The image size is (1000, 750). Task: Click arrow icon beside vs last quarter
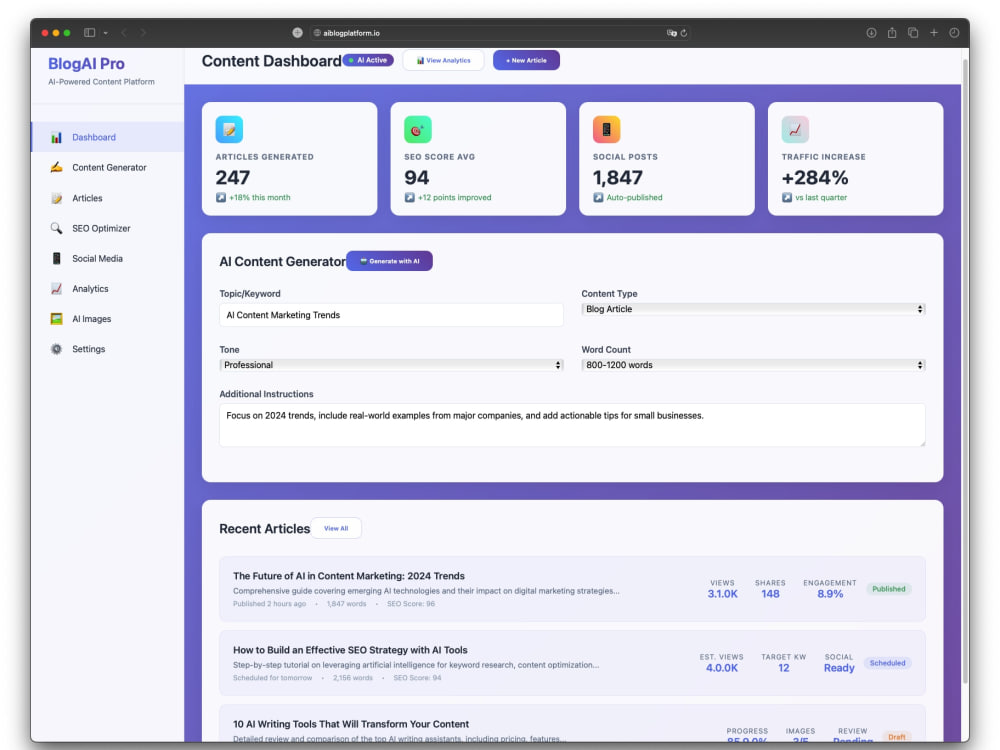[x=787, y=198]
